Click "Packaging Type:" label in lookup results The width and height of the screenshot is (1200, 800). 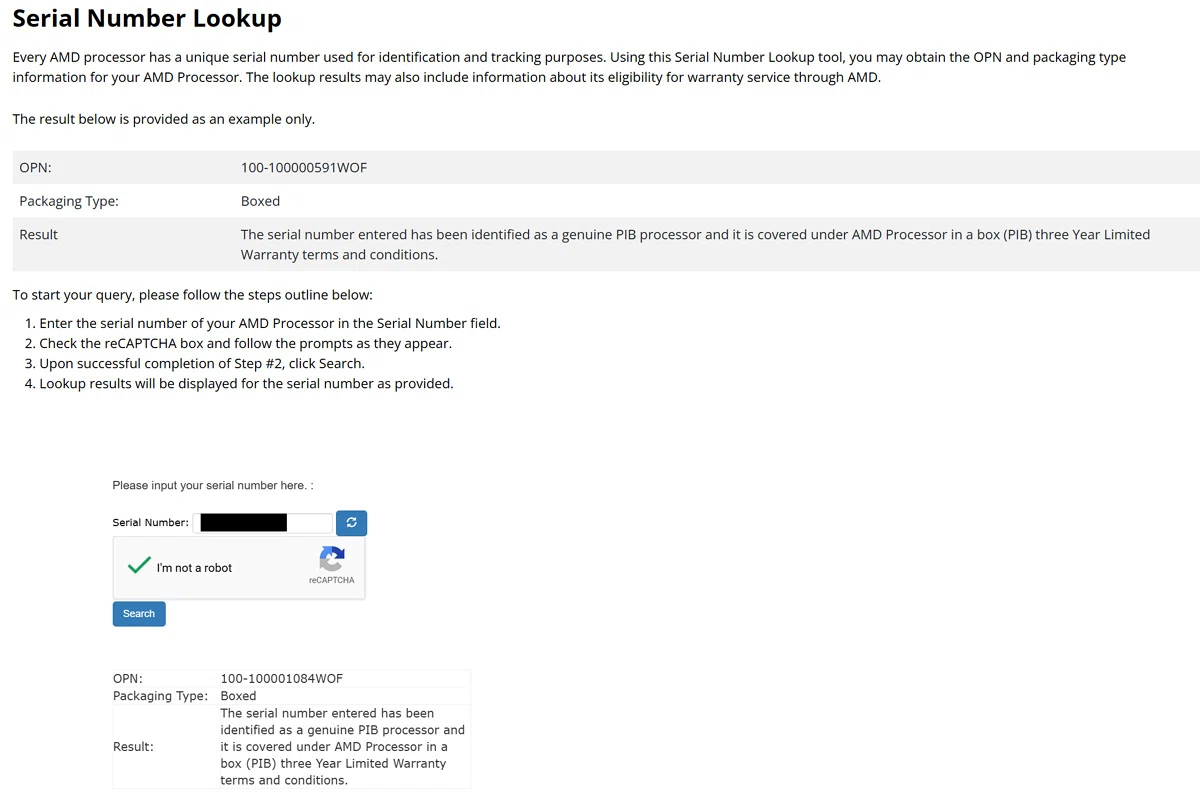[160, 696]
